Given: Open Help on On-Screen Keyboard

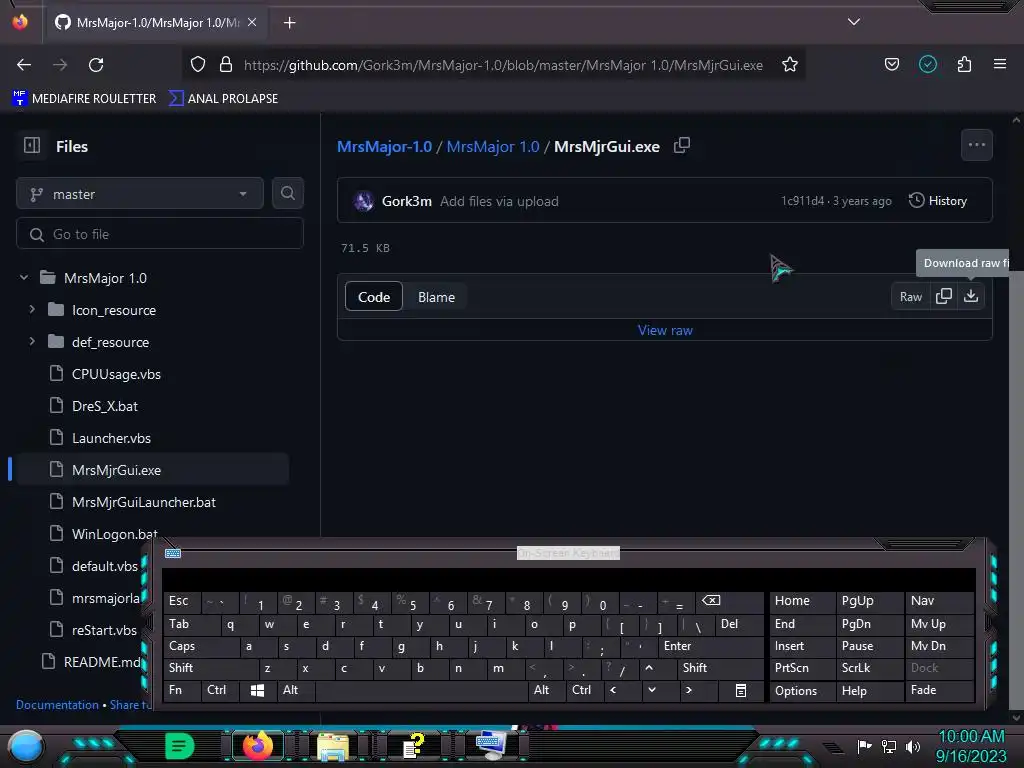Looking at the screenshot, I should pos(869,691).
